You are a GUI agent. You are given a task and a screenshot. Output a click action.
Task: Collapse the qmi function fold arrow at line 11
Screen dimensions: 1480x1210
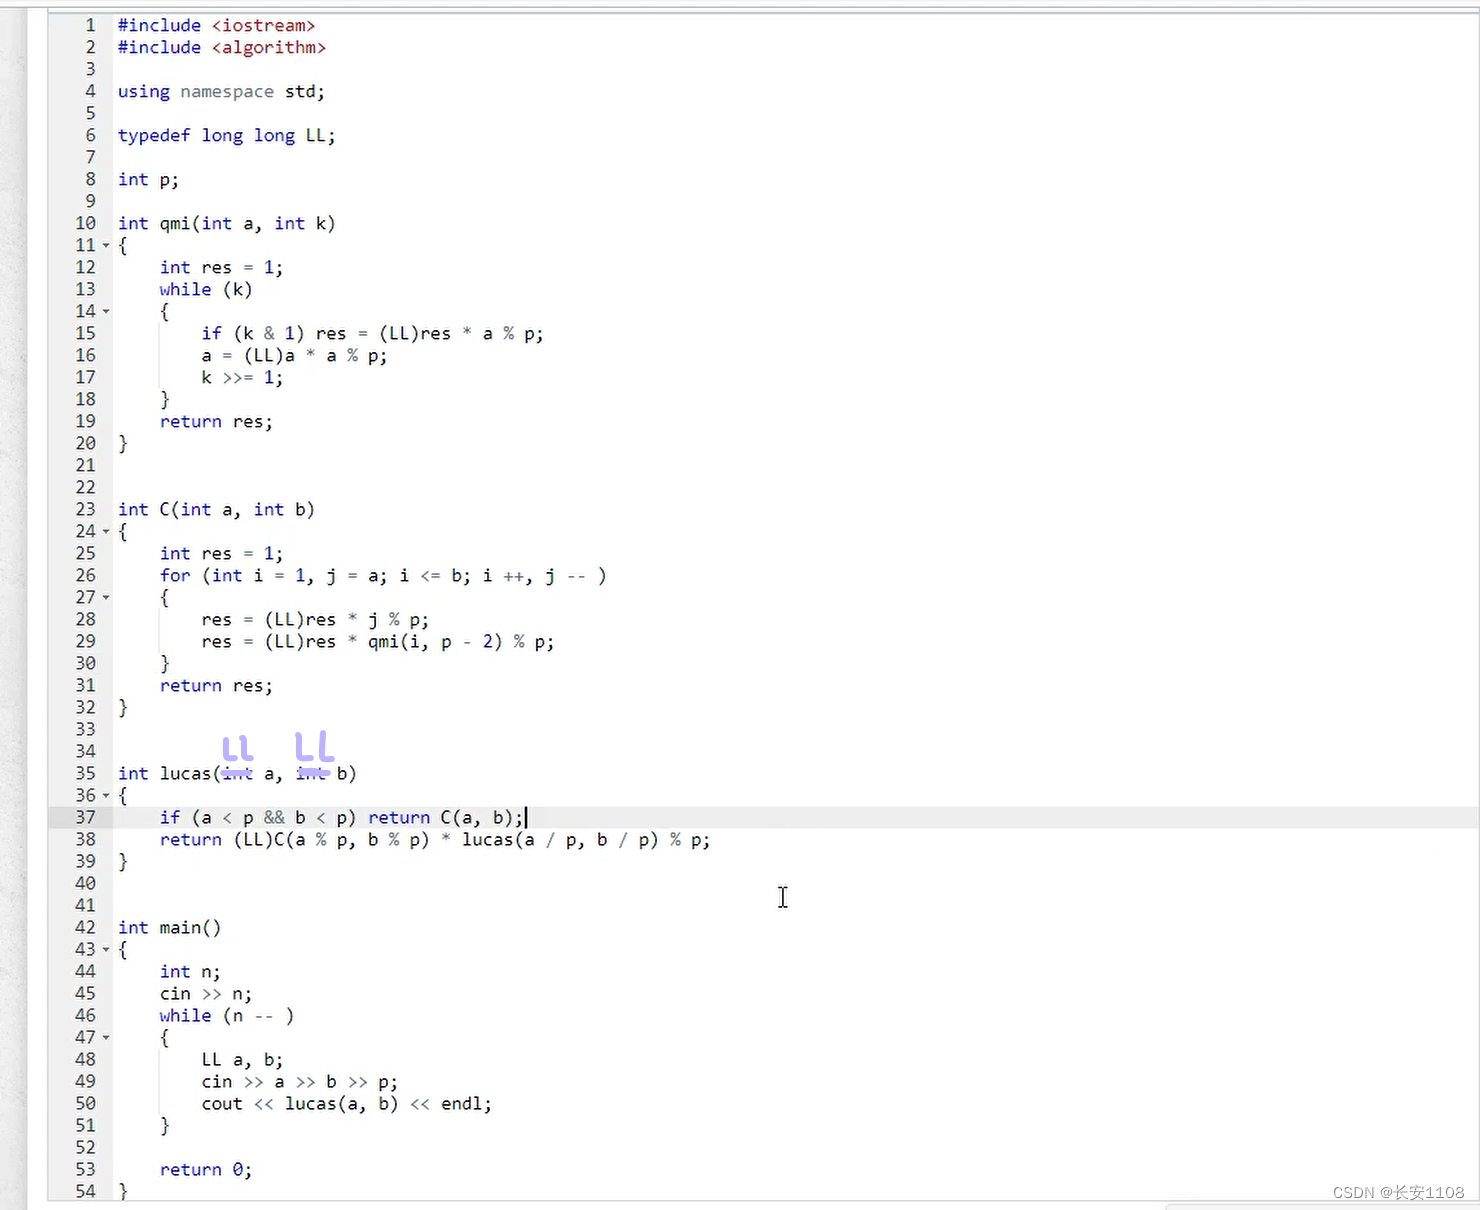click(x=106, y=246)
